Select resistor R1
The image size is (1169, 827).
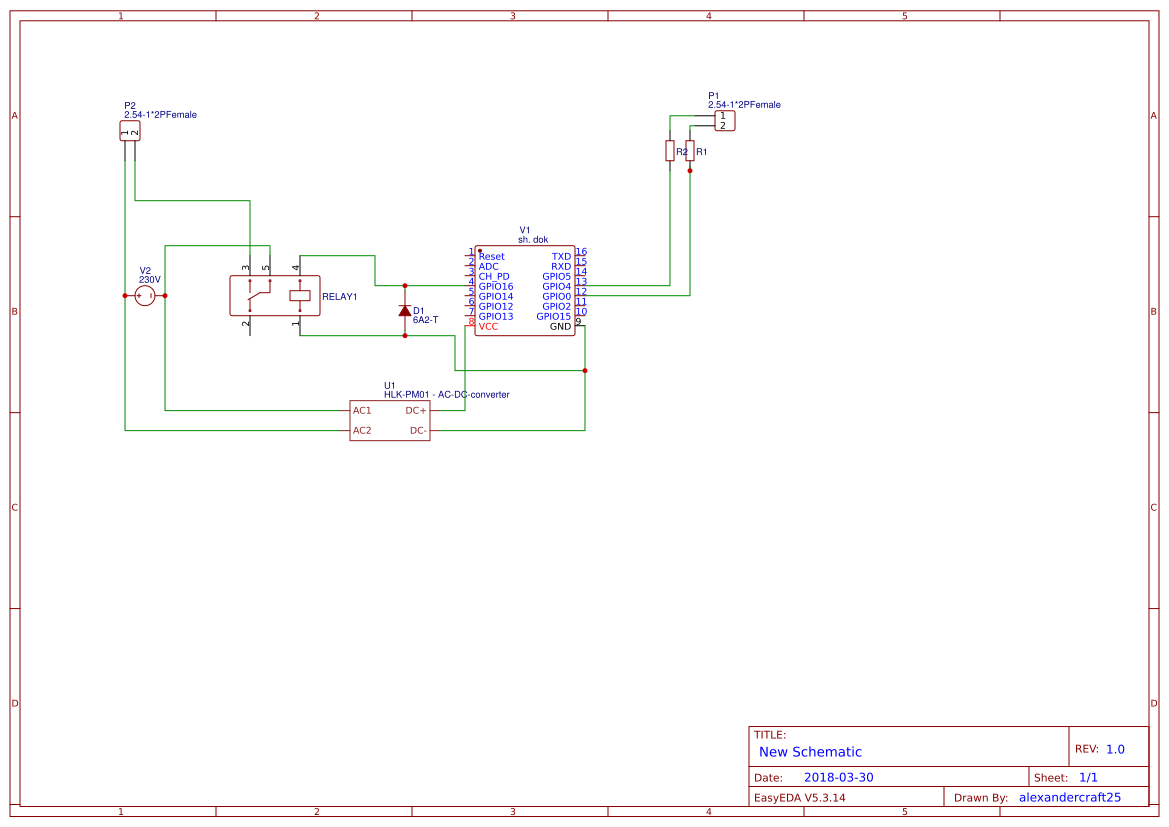click(x=690, y=151)
